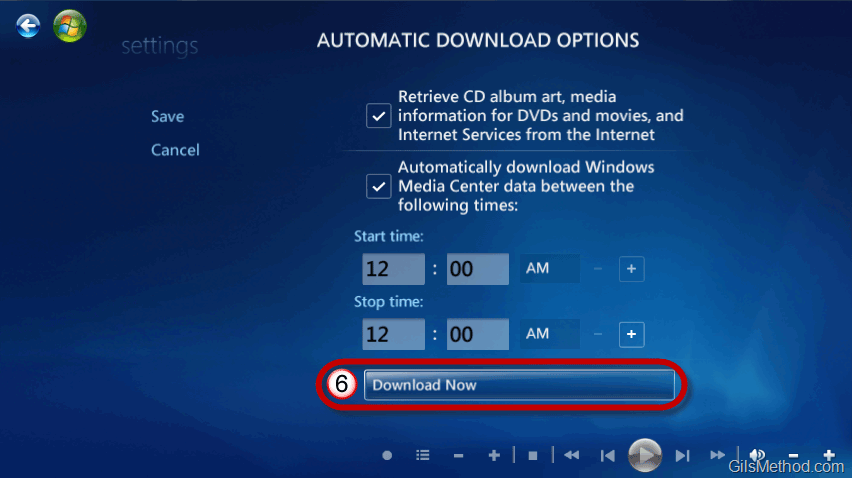Click the settings breadcrumb text
Screen dimensions: 852x478
coord(160,46)
